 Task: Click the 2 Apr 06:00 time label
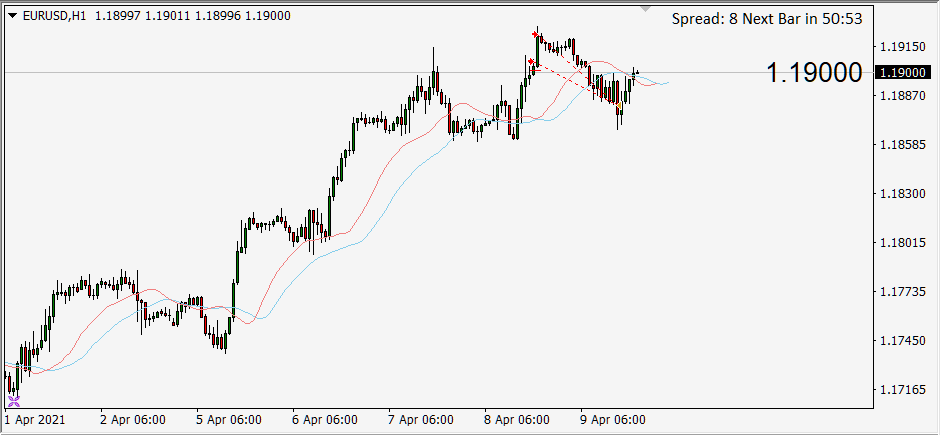pyautogui.click(x=133, y=419)
